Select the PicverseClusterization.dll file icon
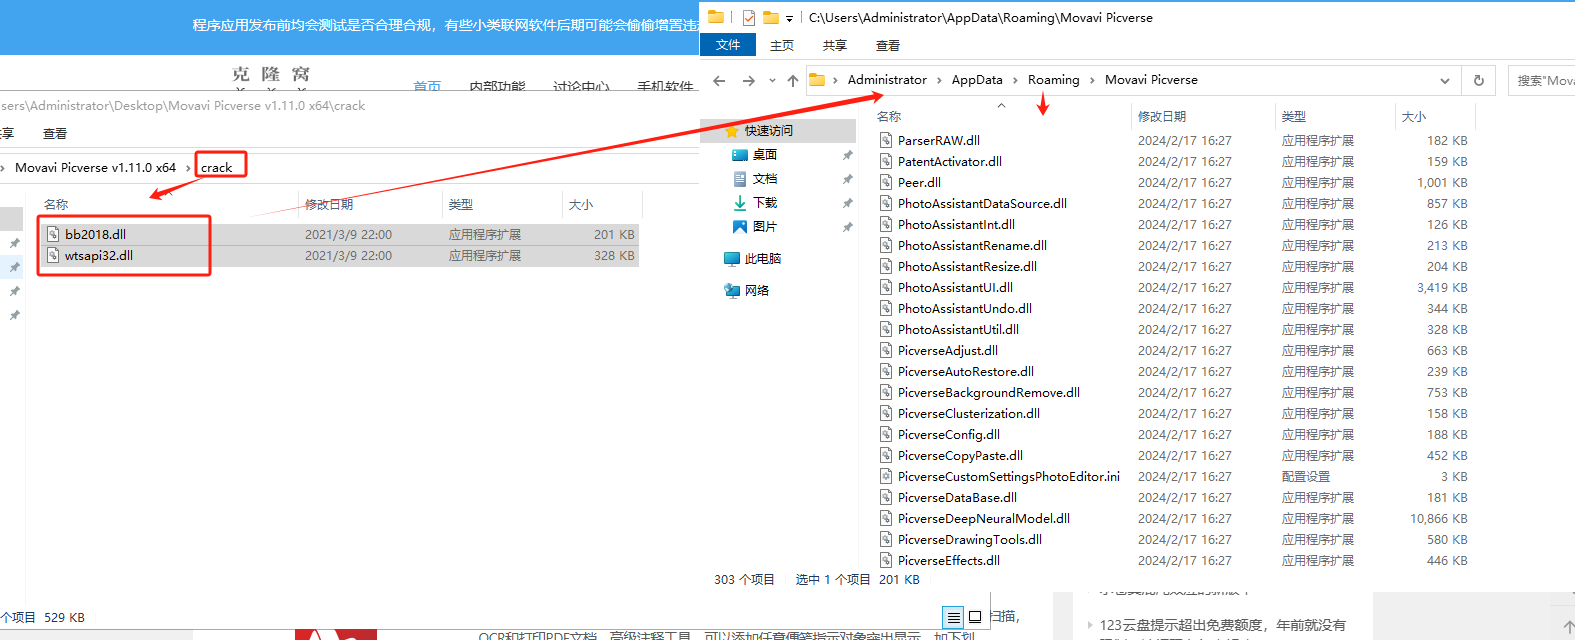This screenshot has width=1575, height=640. pyautogui.click(x=886, y=413)
